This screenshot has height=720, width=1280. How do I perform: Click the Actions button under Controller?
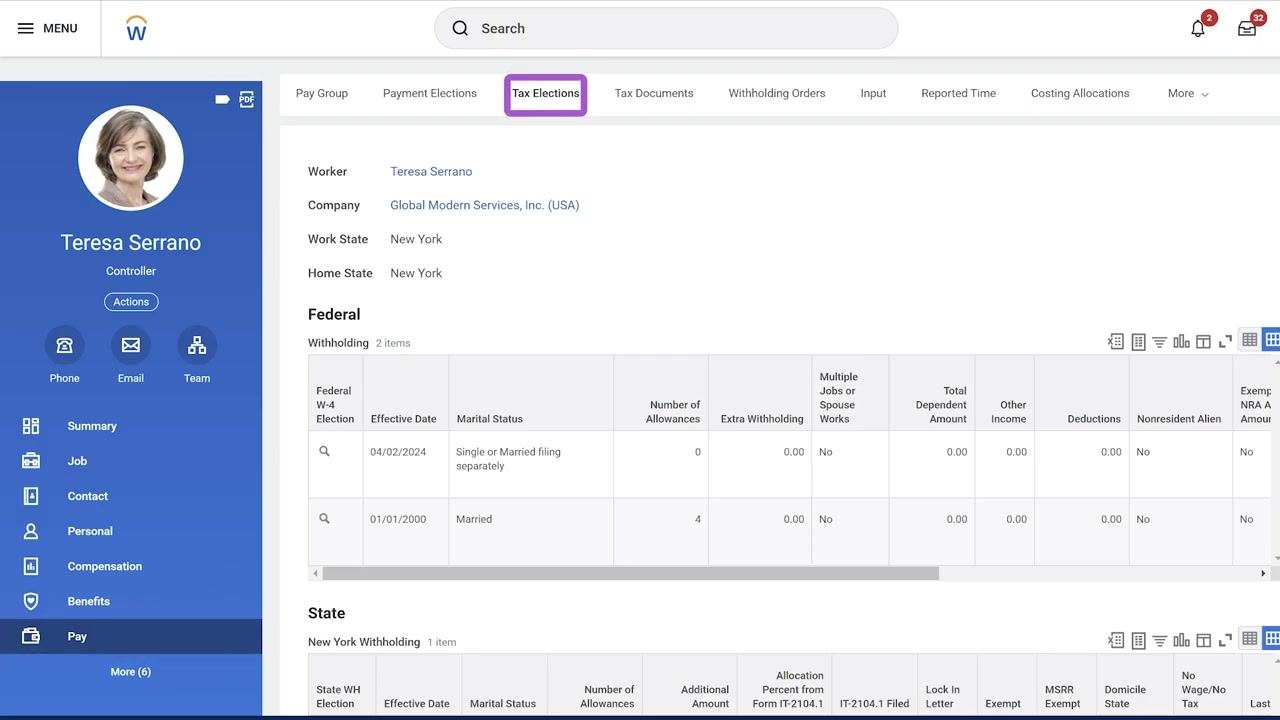point(131,302)
